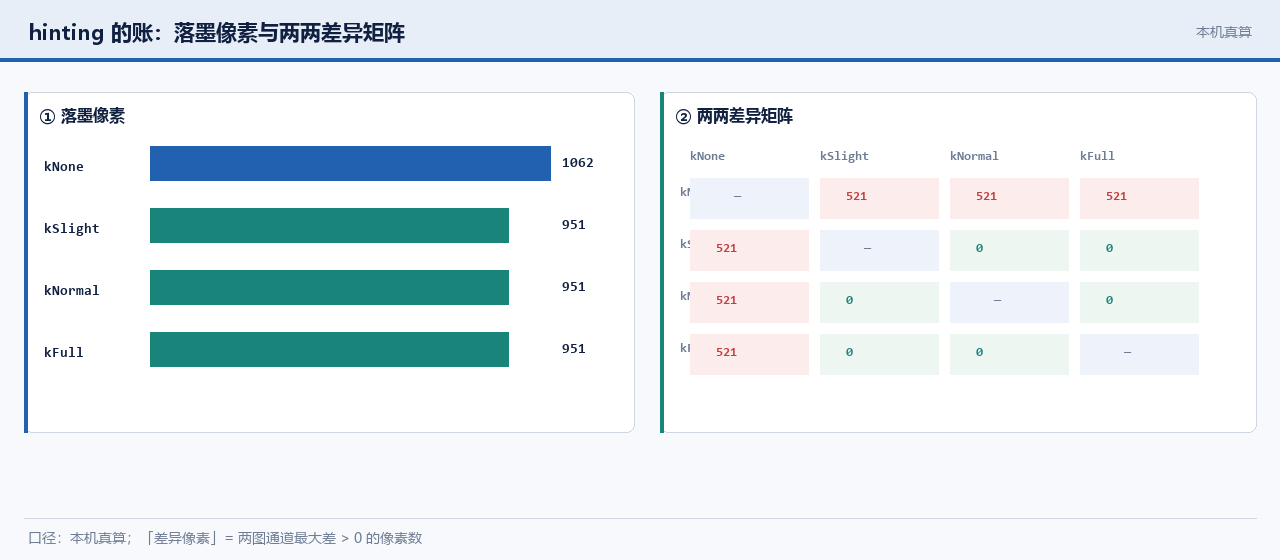
Task: Click the kSlight column header in the matrix
Action: (844, 156)
